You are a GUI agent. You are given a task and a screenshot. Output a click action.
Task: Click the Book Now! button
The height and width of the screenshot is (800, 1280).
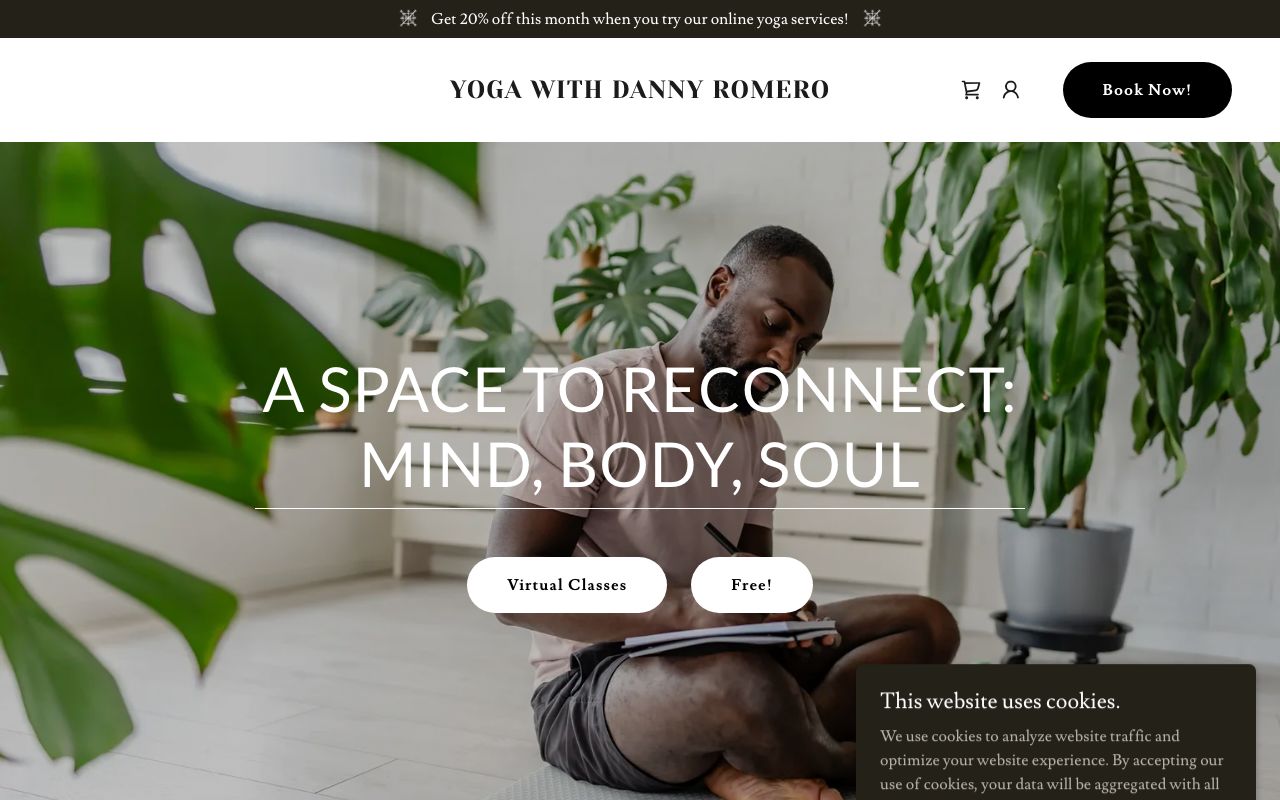pos(1147,90)
